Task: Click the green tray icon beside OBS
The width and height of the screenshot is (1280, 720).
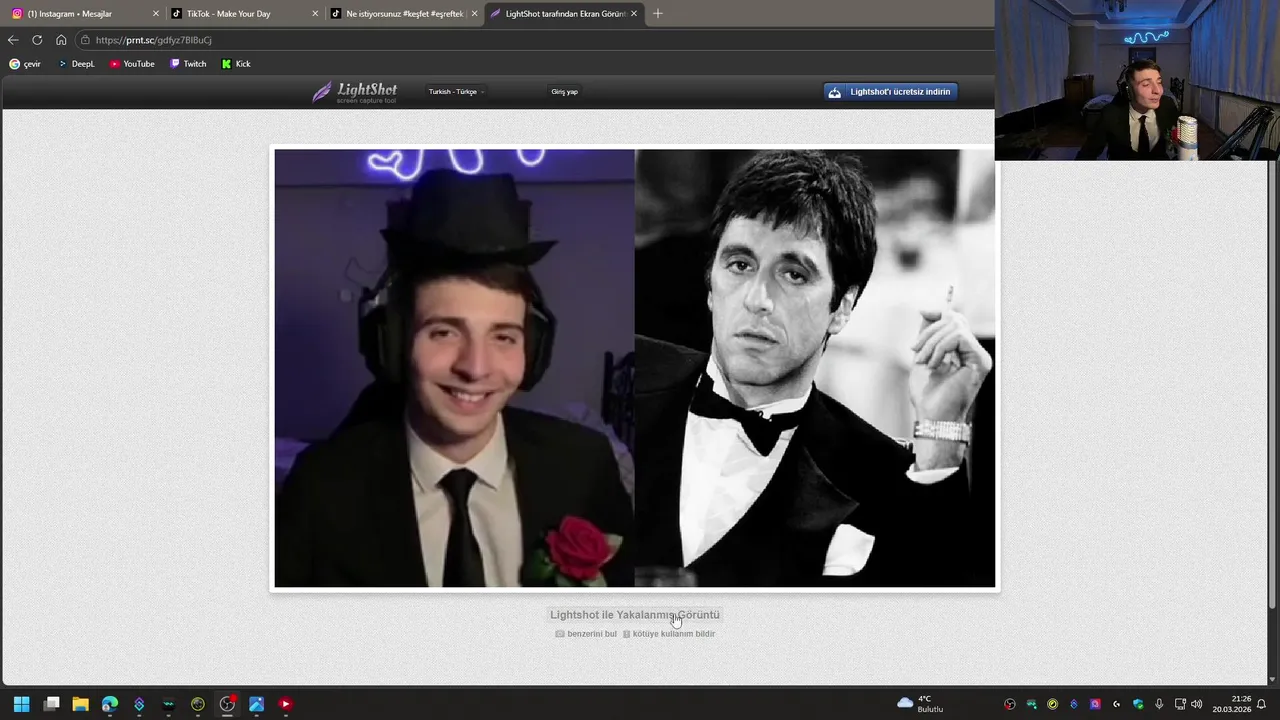Action: pyautogui.click(x=1031, y=704)
